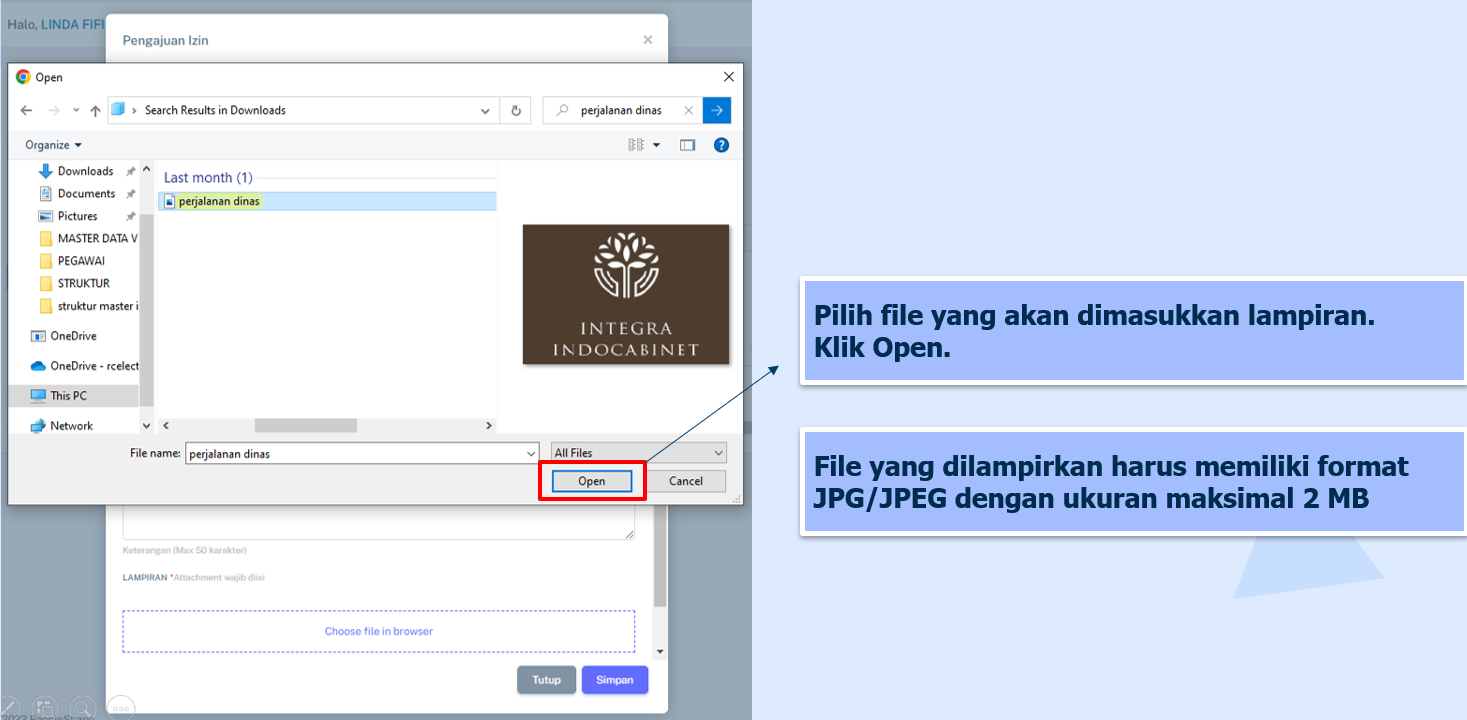Toggle the preview pane icon
The image size is (1467, 720).
(687, 145)
